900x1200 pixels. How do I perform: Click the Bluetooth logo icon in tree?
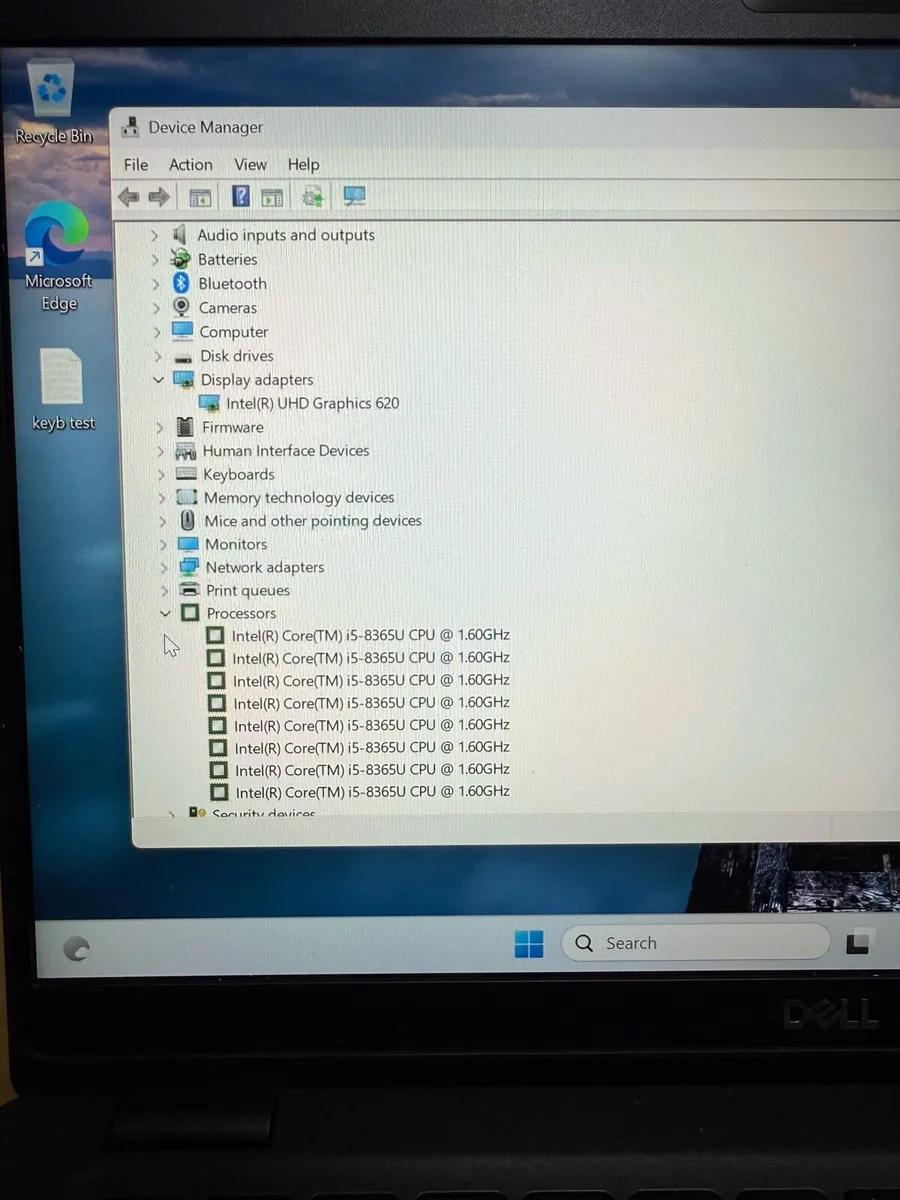tap(181, 283)
